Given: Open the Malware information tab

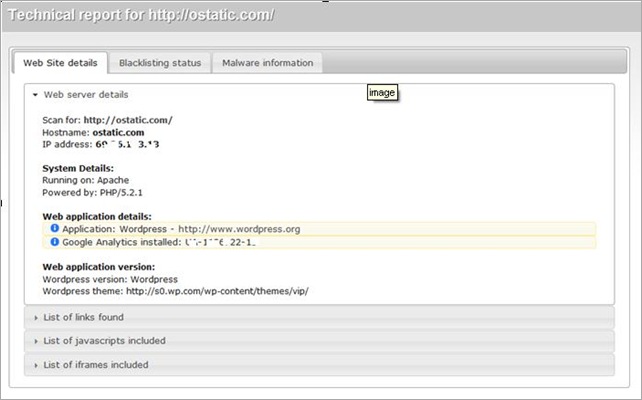Looking at the screenshot, I should tap(267, 63).
